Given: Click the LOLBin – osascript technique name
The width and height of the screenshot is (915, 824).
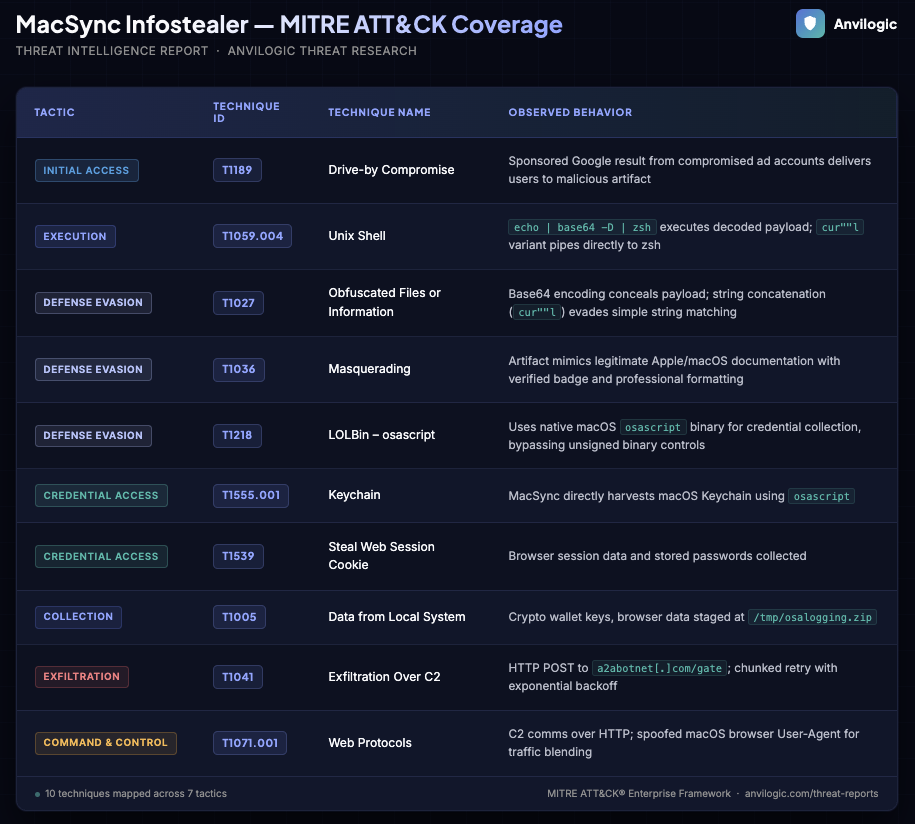Looking at the screenshot, I should [382, 435].
